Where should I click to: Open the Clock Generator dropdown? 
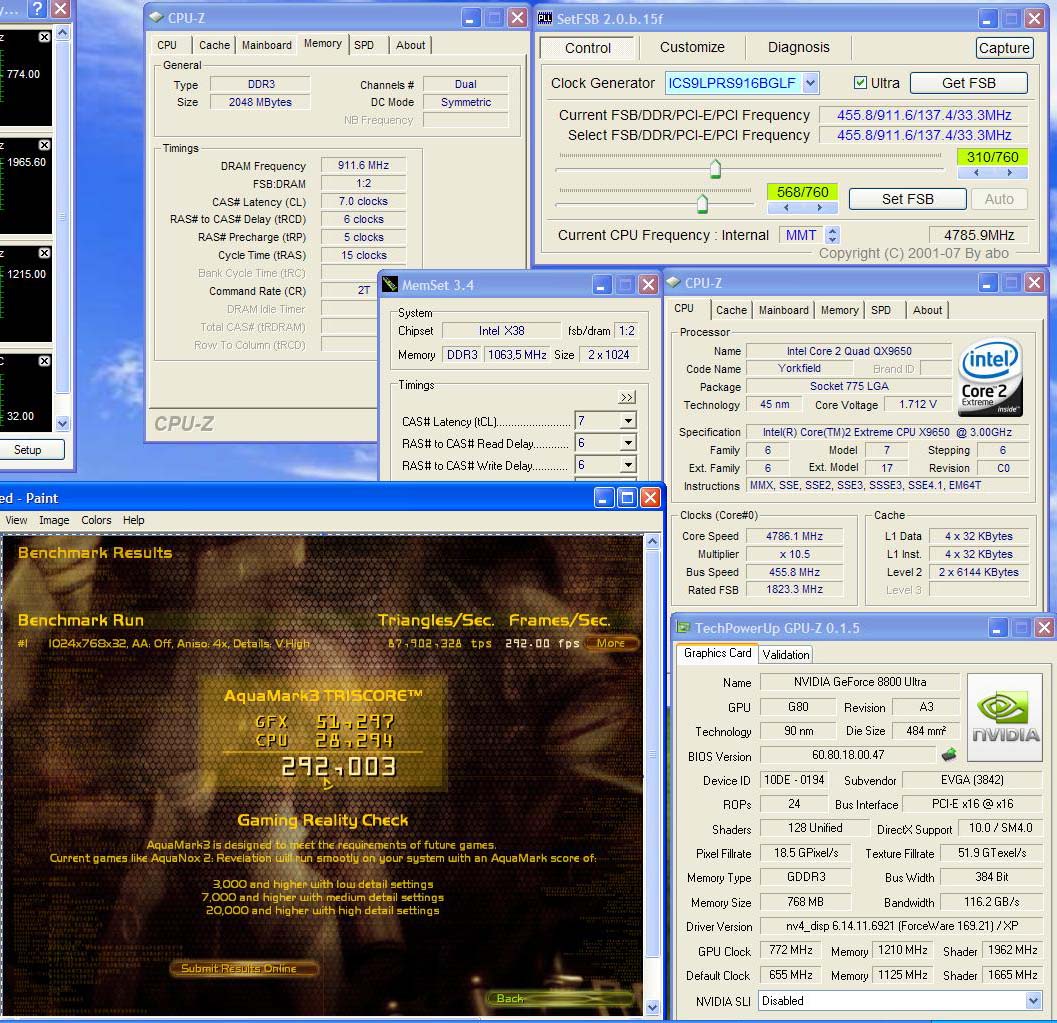(x=811, y=83)
